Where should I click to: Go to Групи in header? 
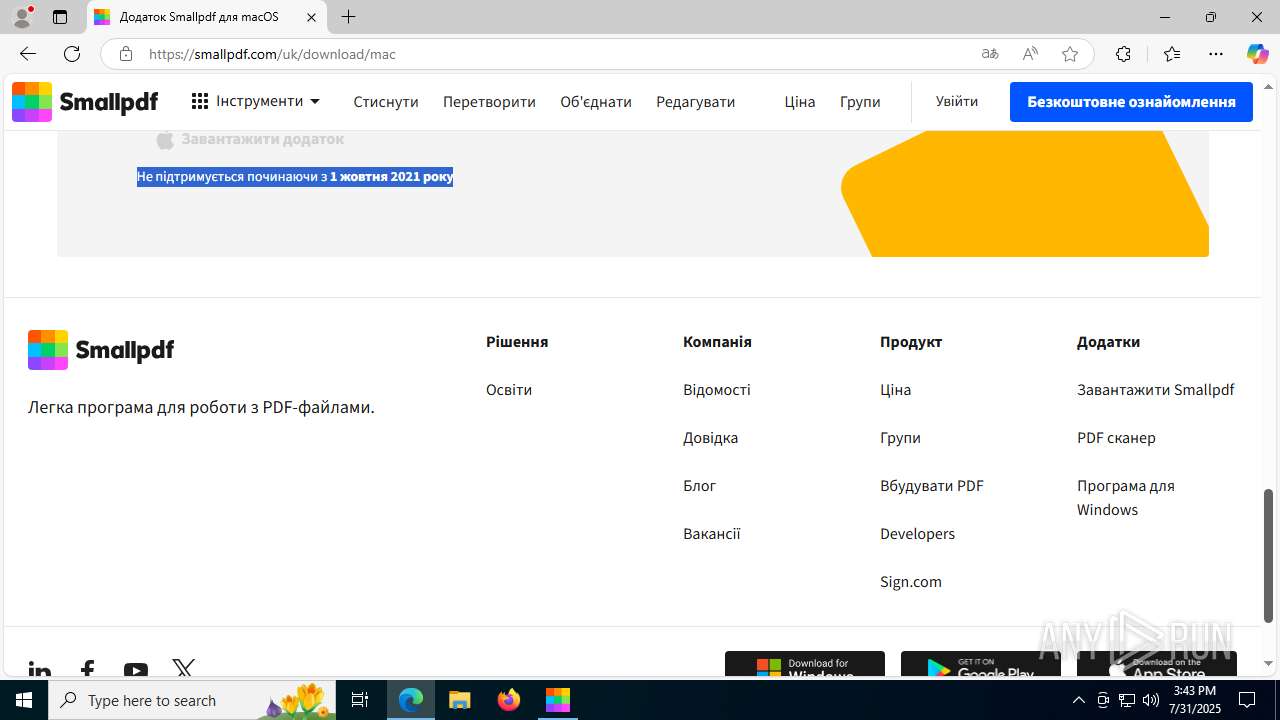[860, 102]
